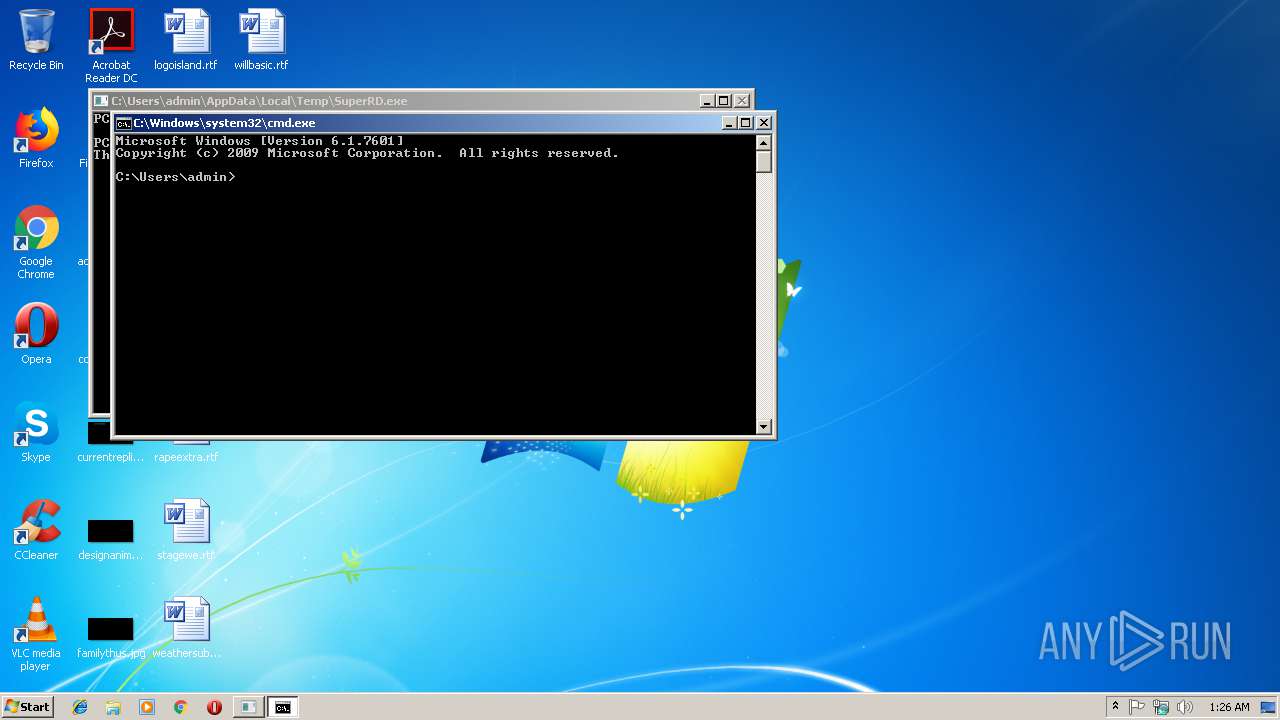The width and height of the screenshot is (1280, 720).
Task: Click the currentrepli file label
Action: [x=110, y=457]
